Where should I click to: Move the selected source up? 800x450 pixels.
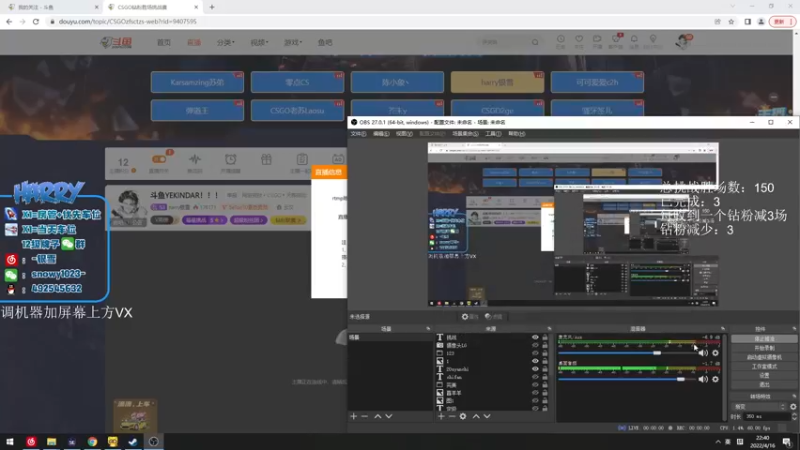[476, 416]
